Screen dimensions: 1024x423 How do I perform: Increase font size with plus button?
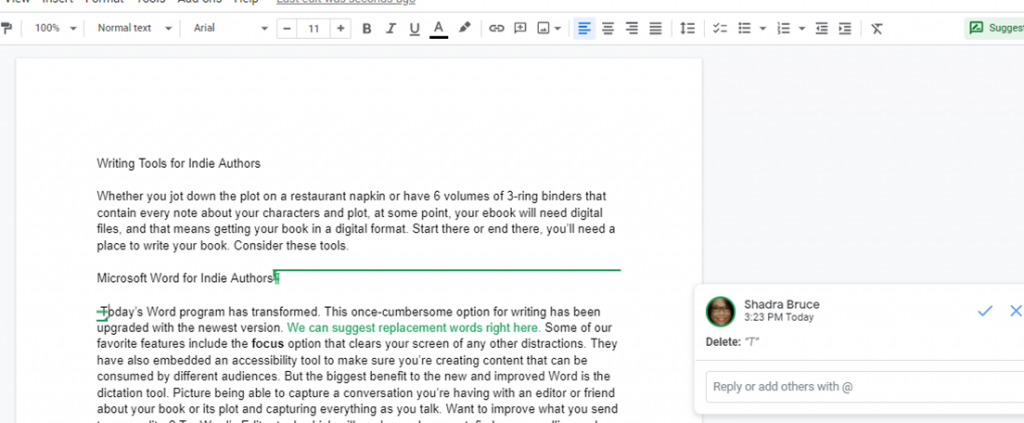(340, 28)
